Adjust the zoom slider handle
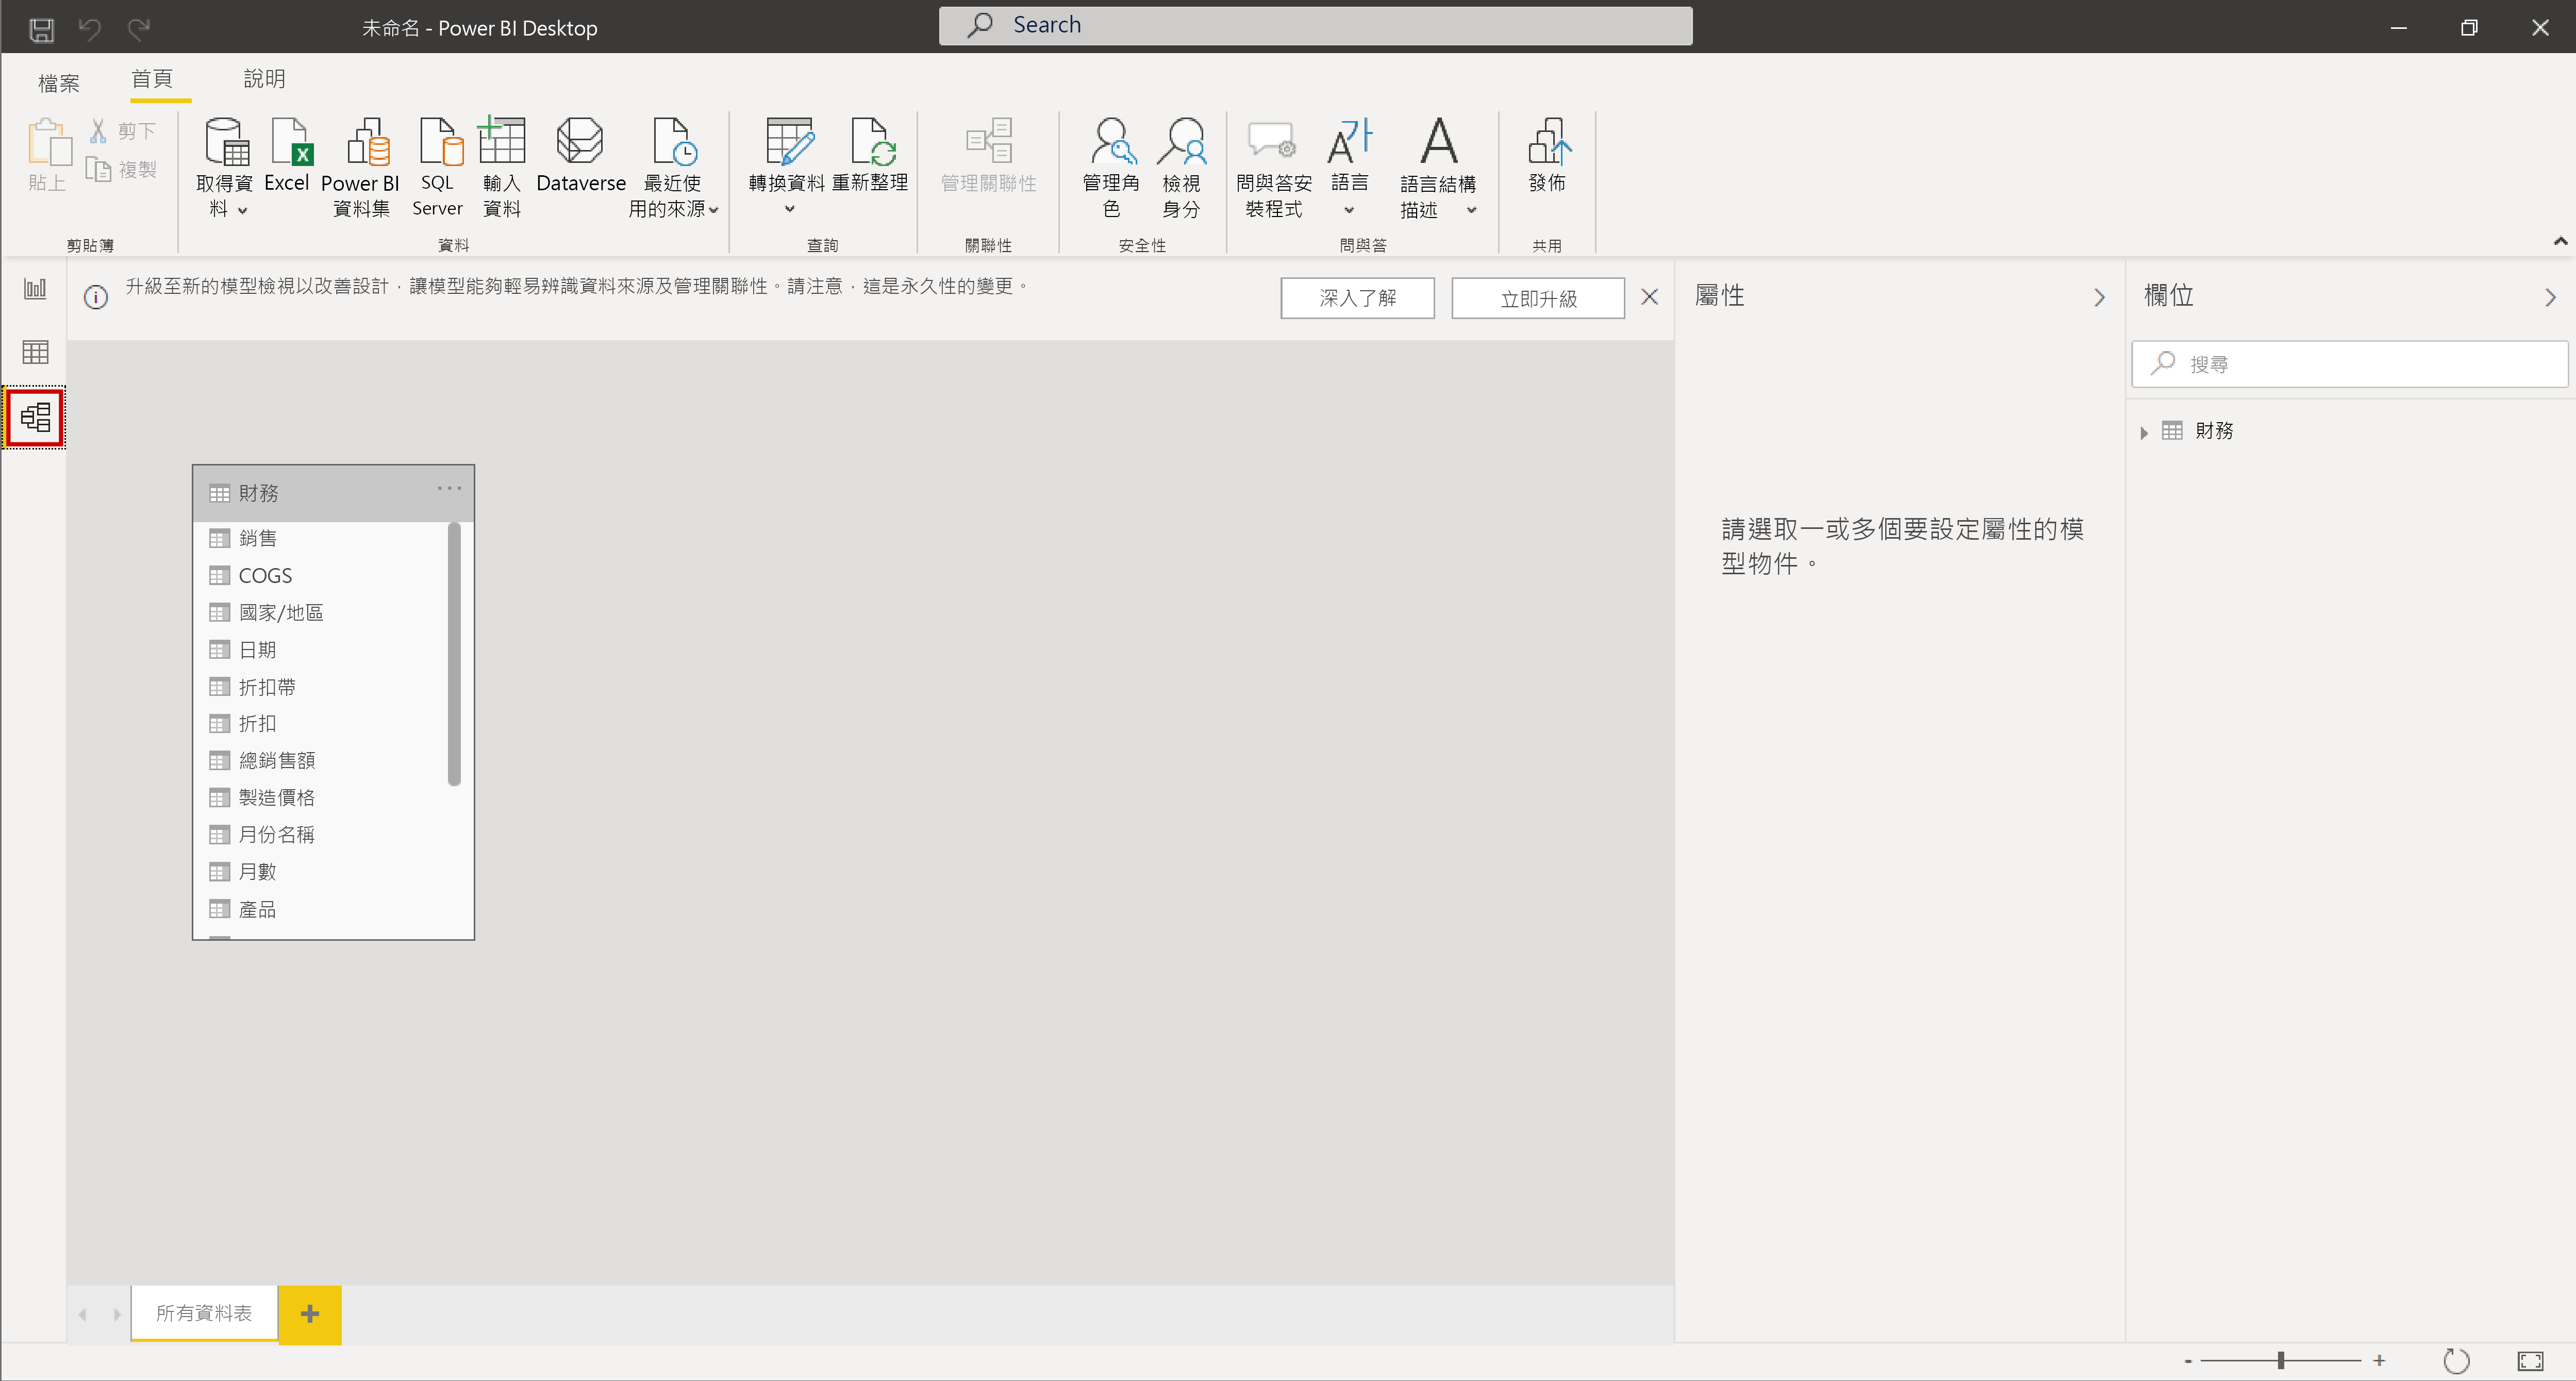Viewport: 2576px width, 1381px height. point(2281,1360)
